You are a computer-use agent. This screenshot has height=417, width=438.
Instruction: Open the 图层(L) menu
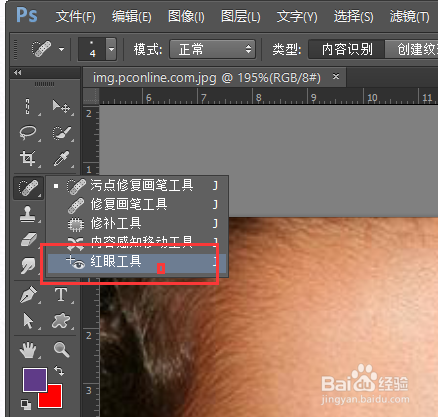(x=241, y=16)
